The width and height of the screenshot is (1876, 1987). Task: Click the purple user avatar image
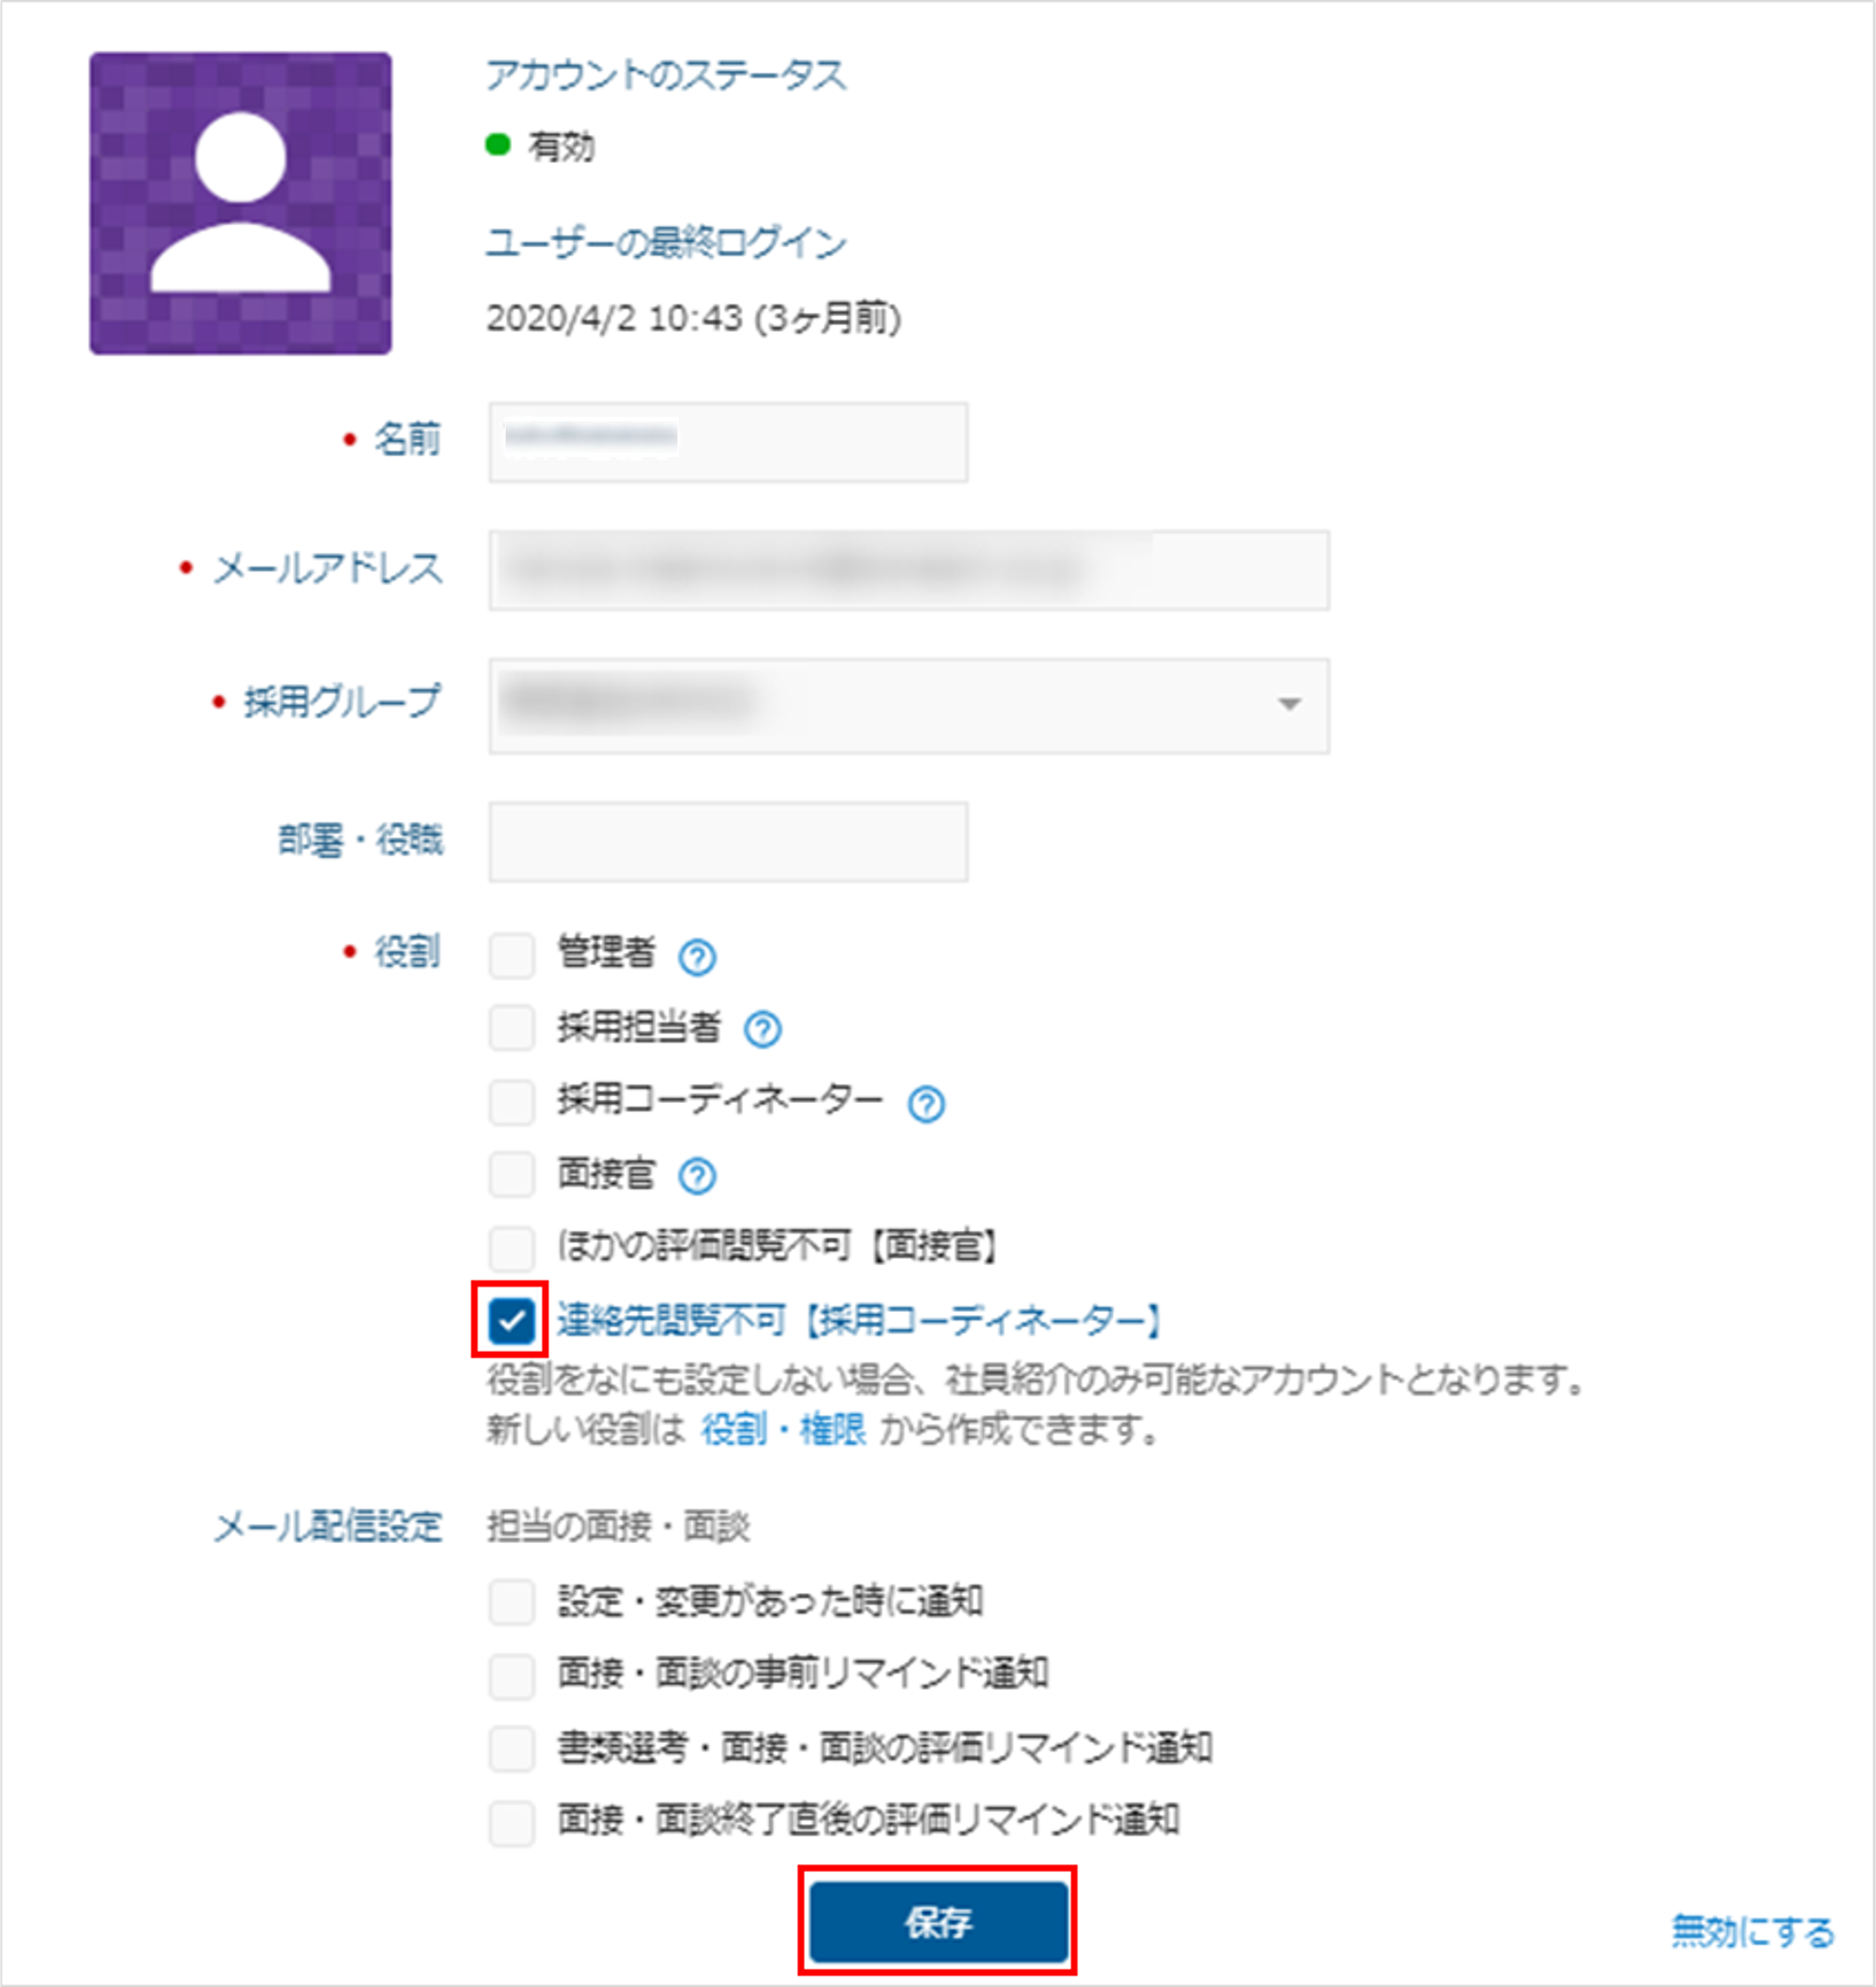(x=241, y=203)
